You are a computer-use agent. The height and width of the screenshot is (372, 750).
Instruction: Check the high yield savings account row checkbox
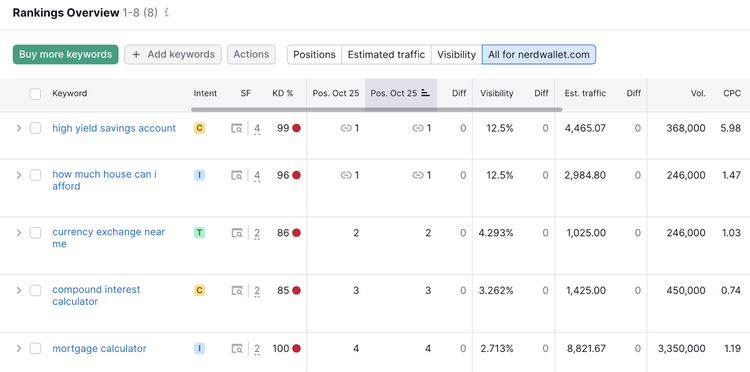coord(35,128)
